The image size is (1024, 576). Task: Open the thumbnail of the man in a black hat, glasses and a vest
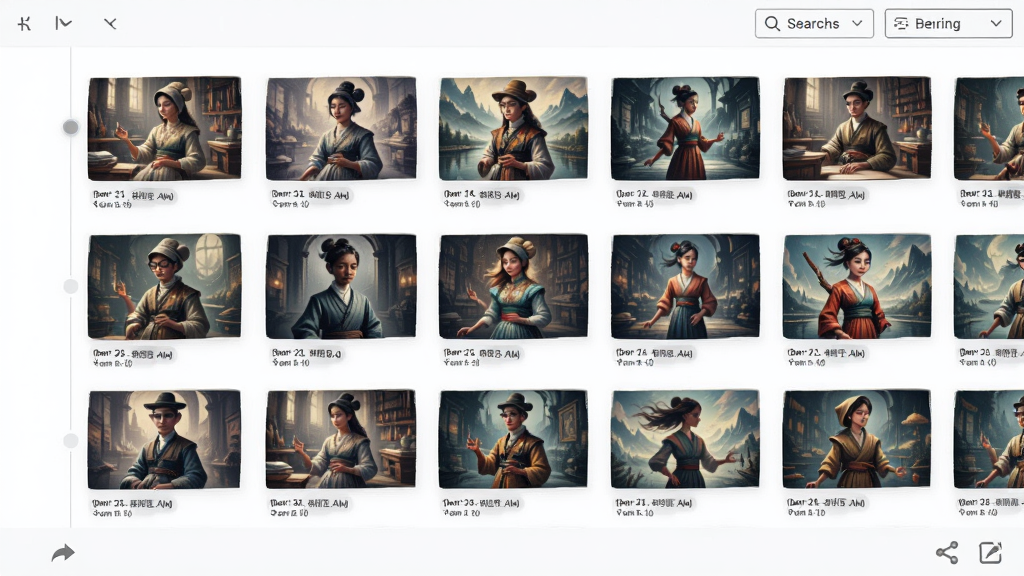point(165,440)
